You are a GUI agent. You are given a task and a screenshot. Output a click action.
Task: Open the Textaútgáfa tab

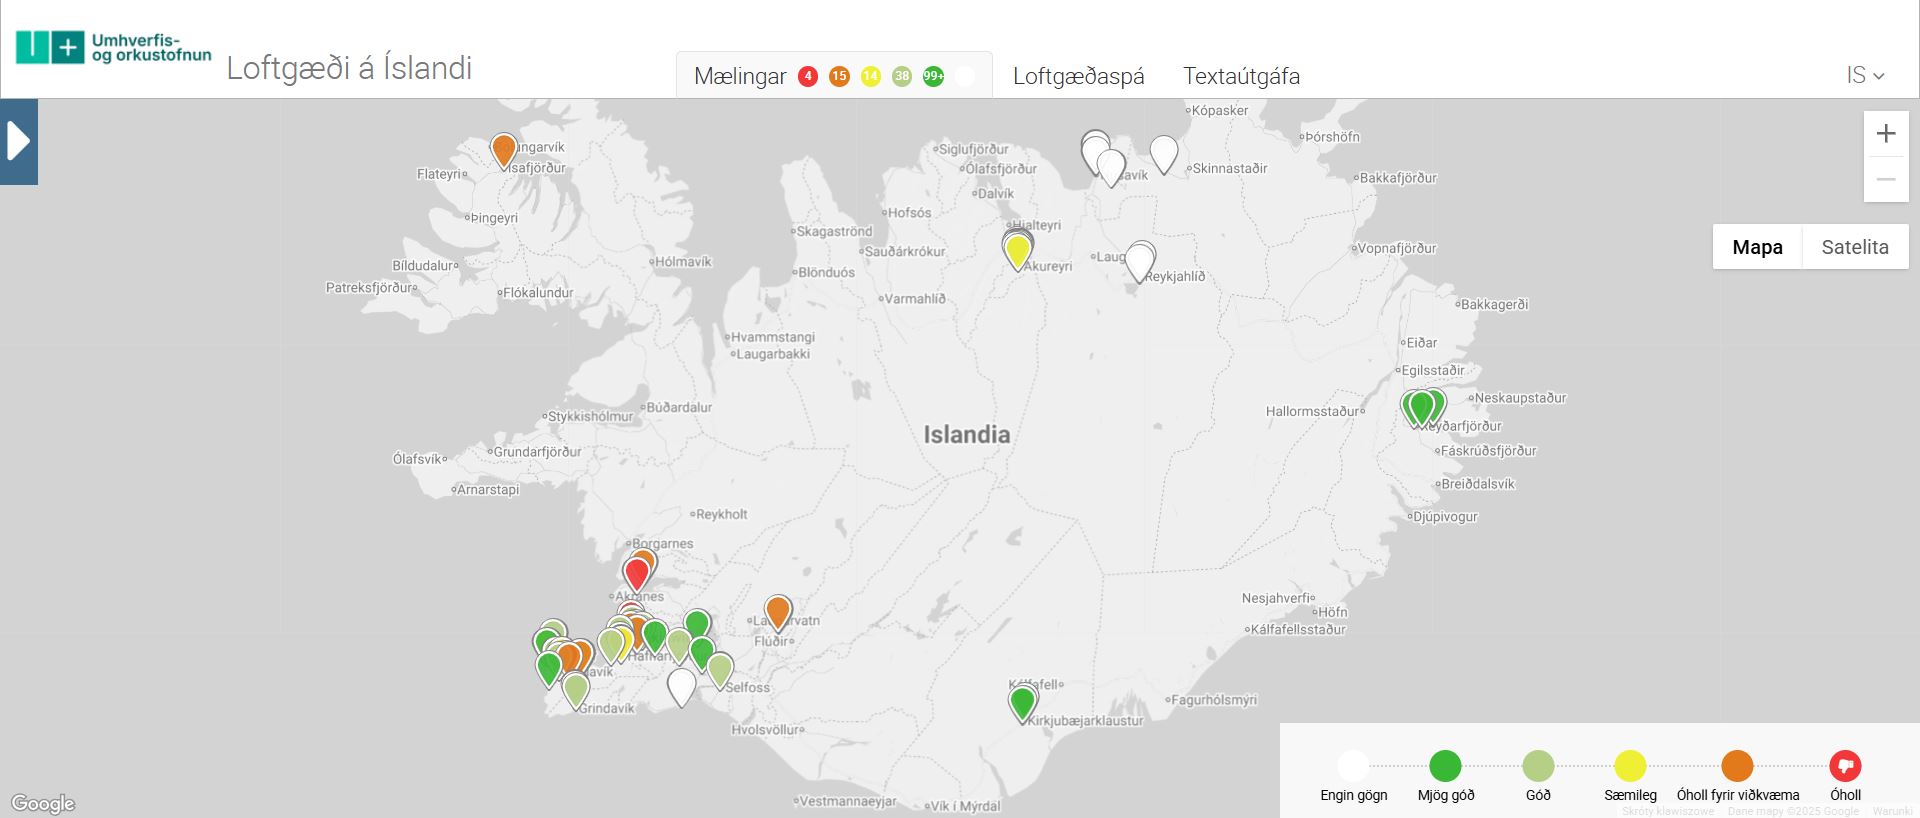click(x=1241, y=76)
